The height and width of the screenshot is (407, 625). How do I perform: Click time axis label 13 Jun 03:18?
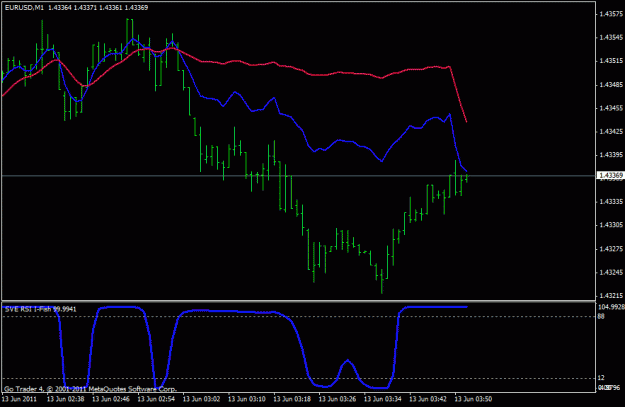(292, 399)
